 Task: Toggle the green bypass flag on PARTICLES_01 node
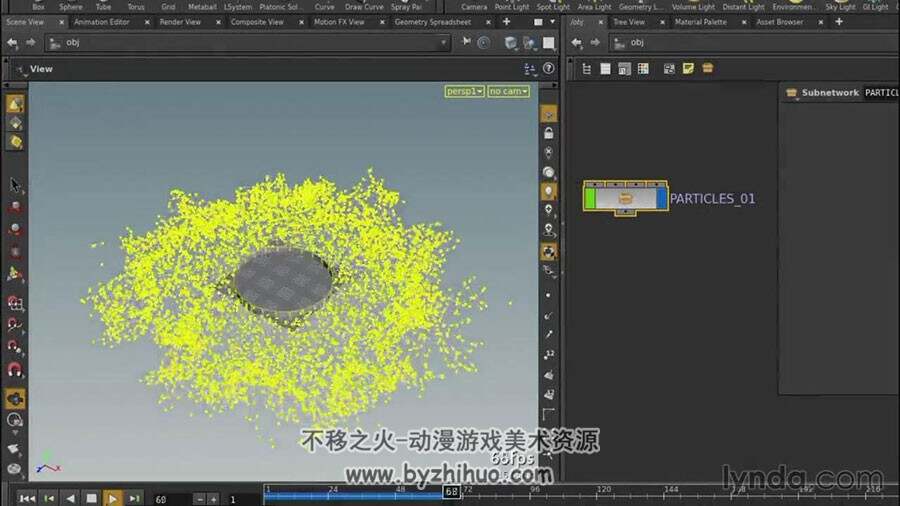tap(590, 198)
